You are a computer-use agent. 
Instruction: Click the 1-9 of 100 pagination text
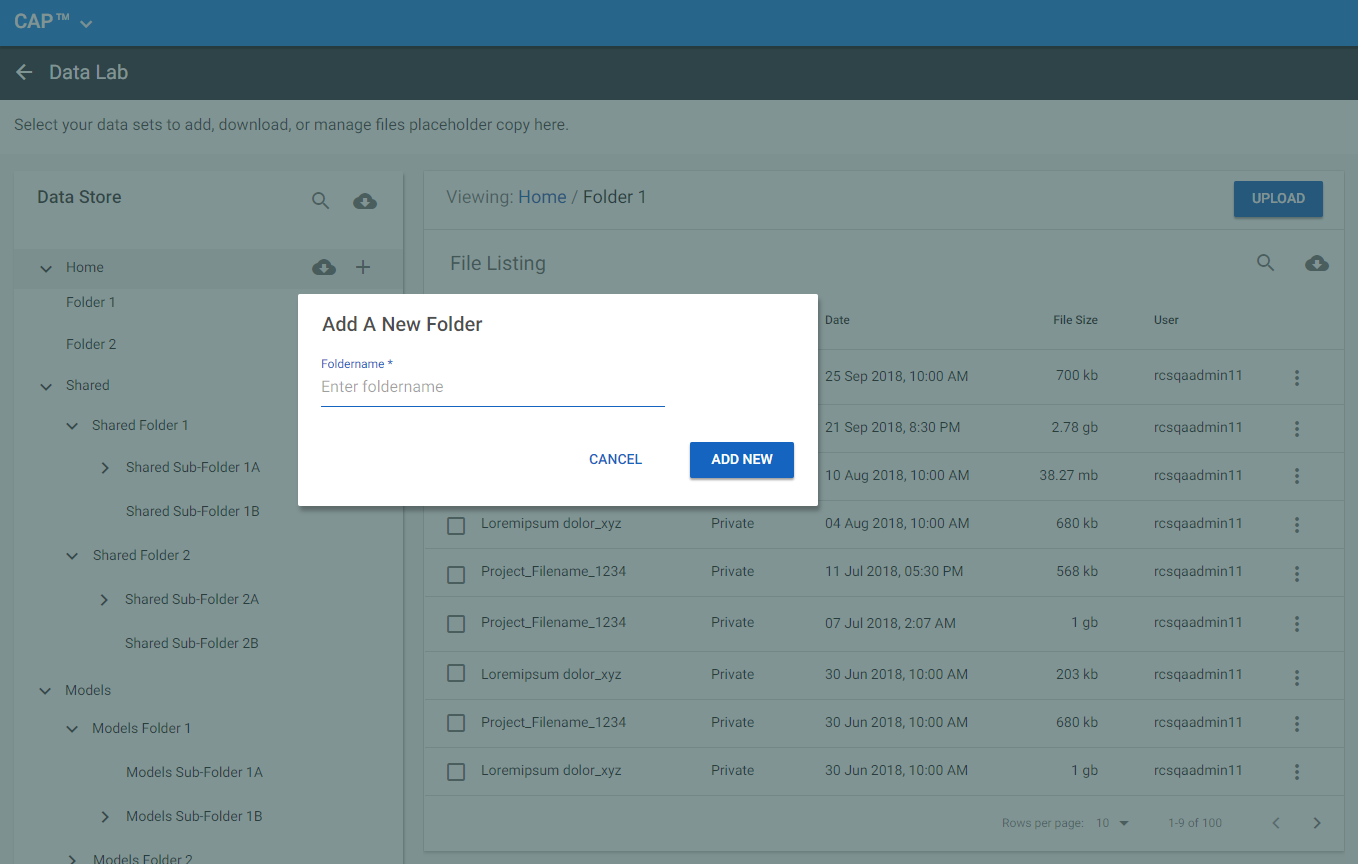tap(1195, 823)
